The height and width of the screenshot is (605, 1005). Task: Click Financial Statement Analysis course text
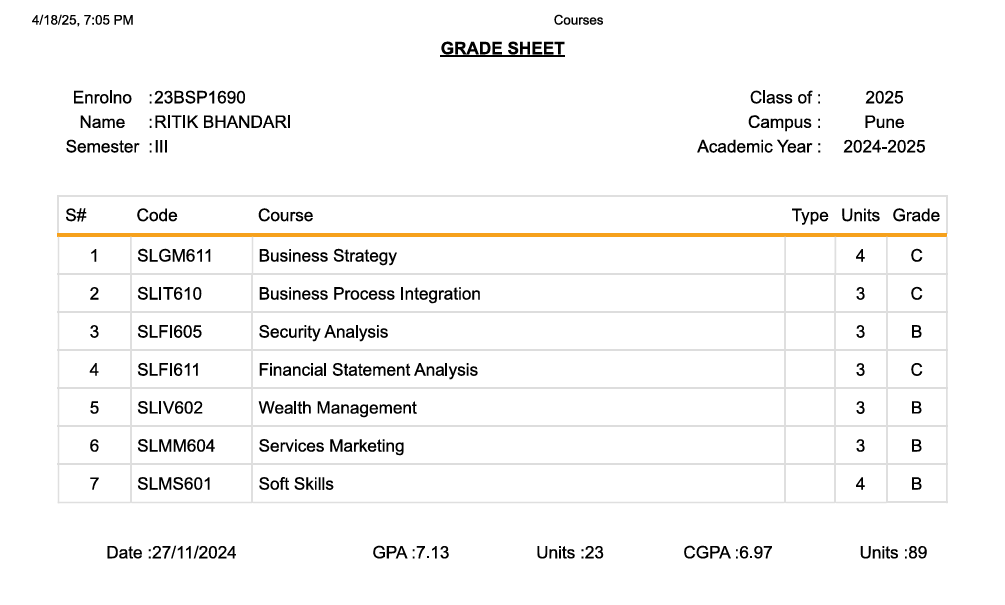(x=368, y=370)
